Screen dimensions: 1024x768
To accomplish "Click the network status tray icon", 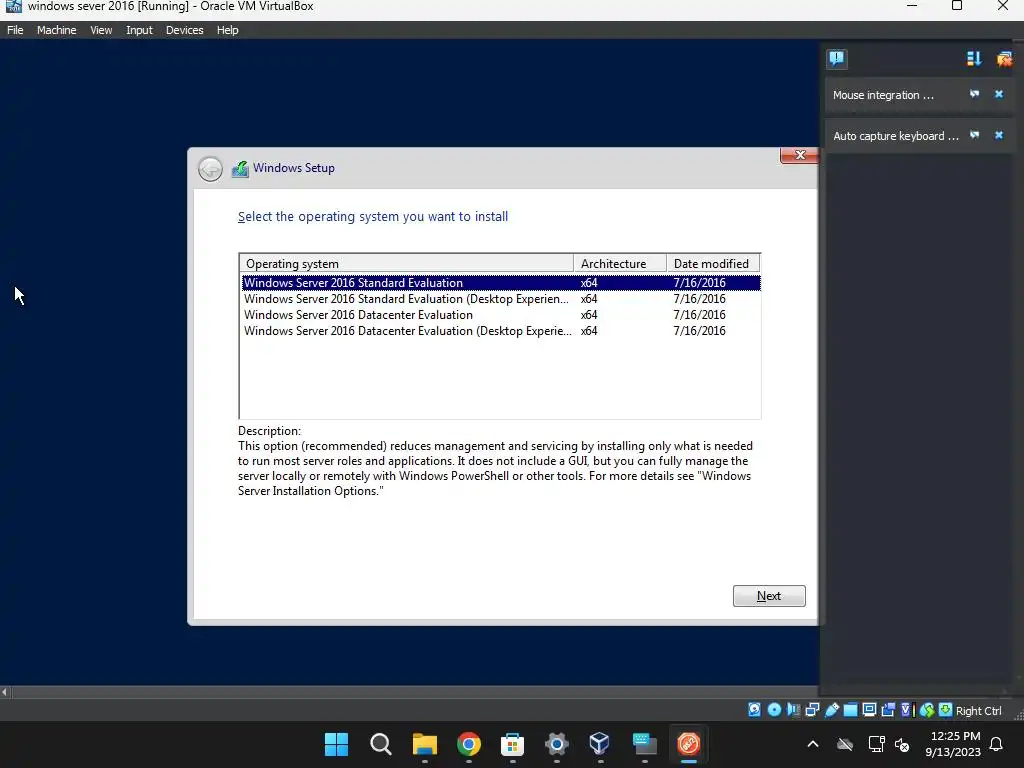I will click(876, 744).
